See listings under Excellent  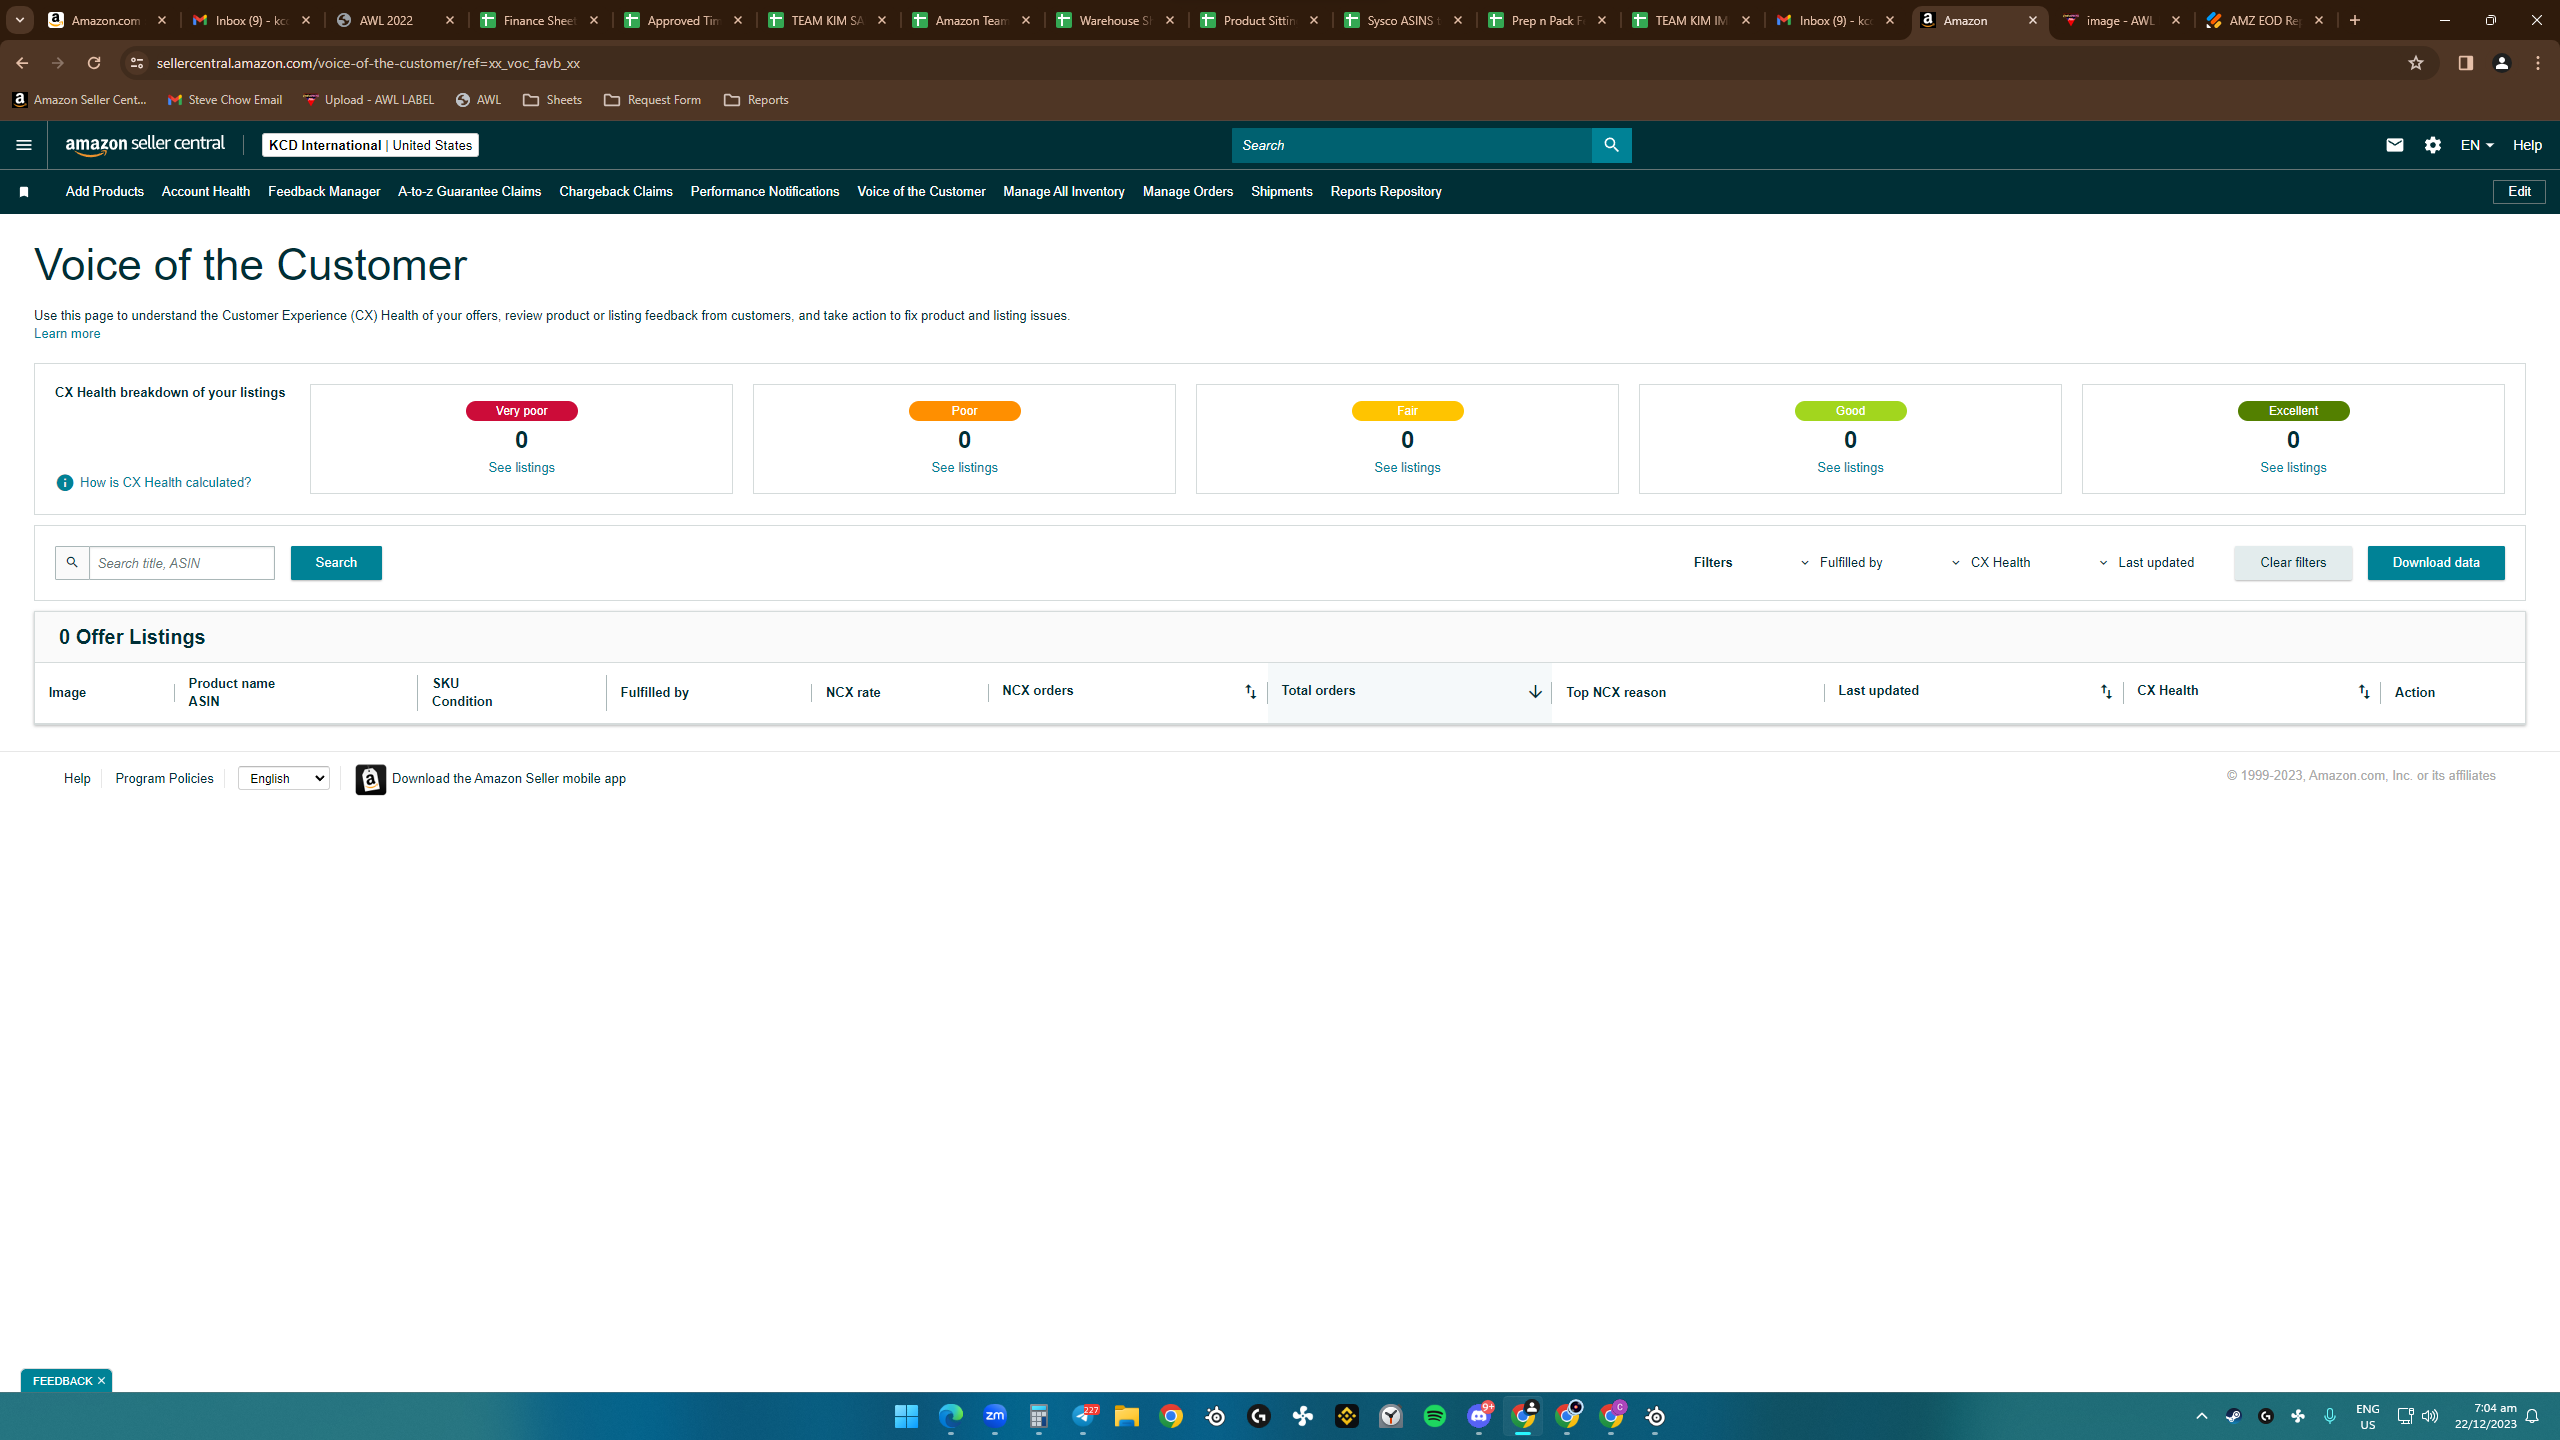(2293, 468)
